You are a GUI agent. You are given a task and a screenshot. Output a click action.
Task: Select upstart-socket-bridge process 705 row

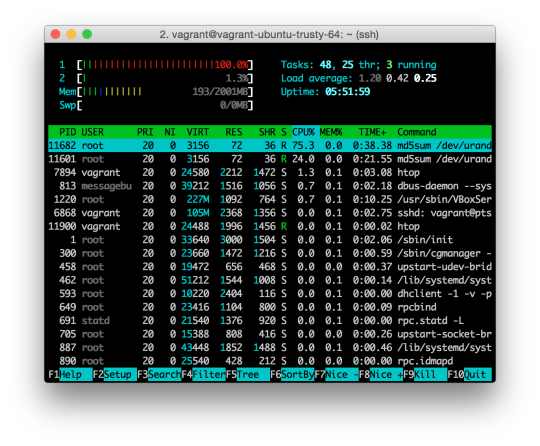click(270, 334)
